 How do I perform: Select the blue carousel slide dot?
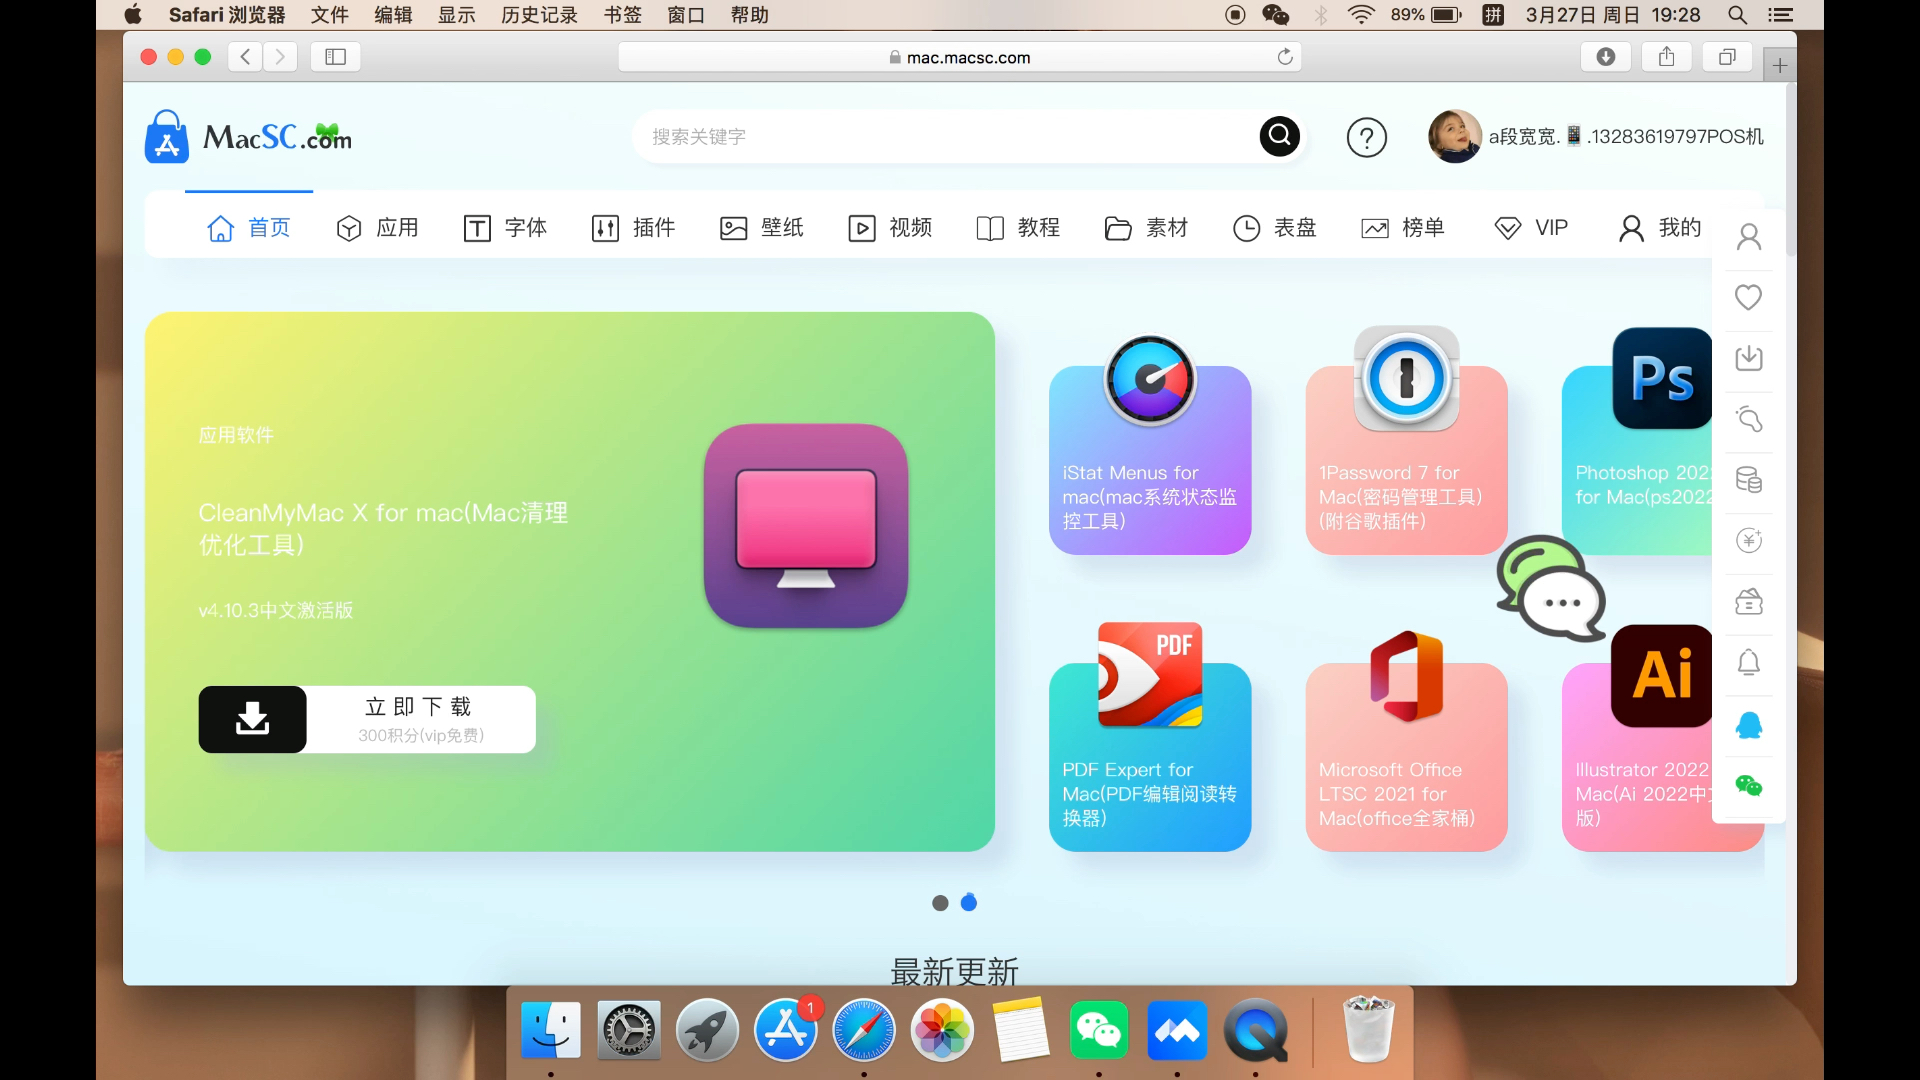[x=969, y=903]
